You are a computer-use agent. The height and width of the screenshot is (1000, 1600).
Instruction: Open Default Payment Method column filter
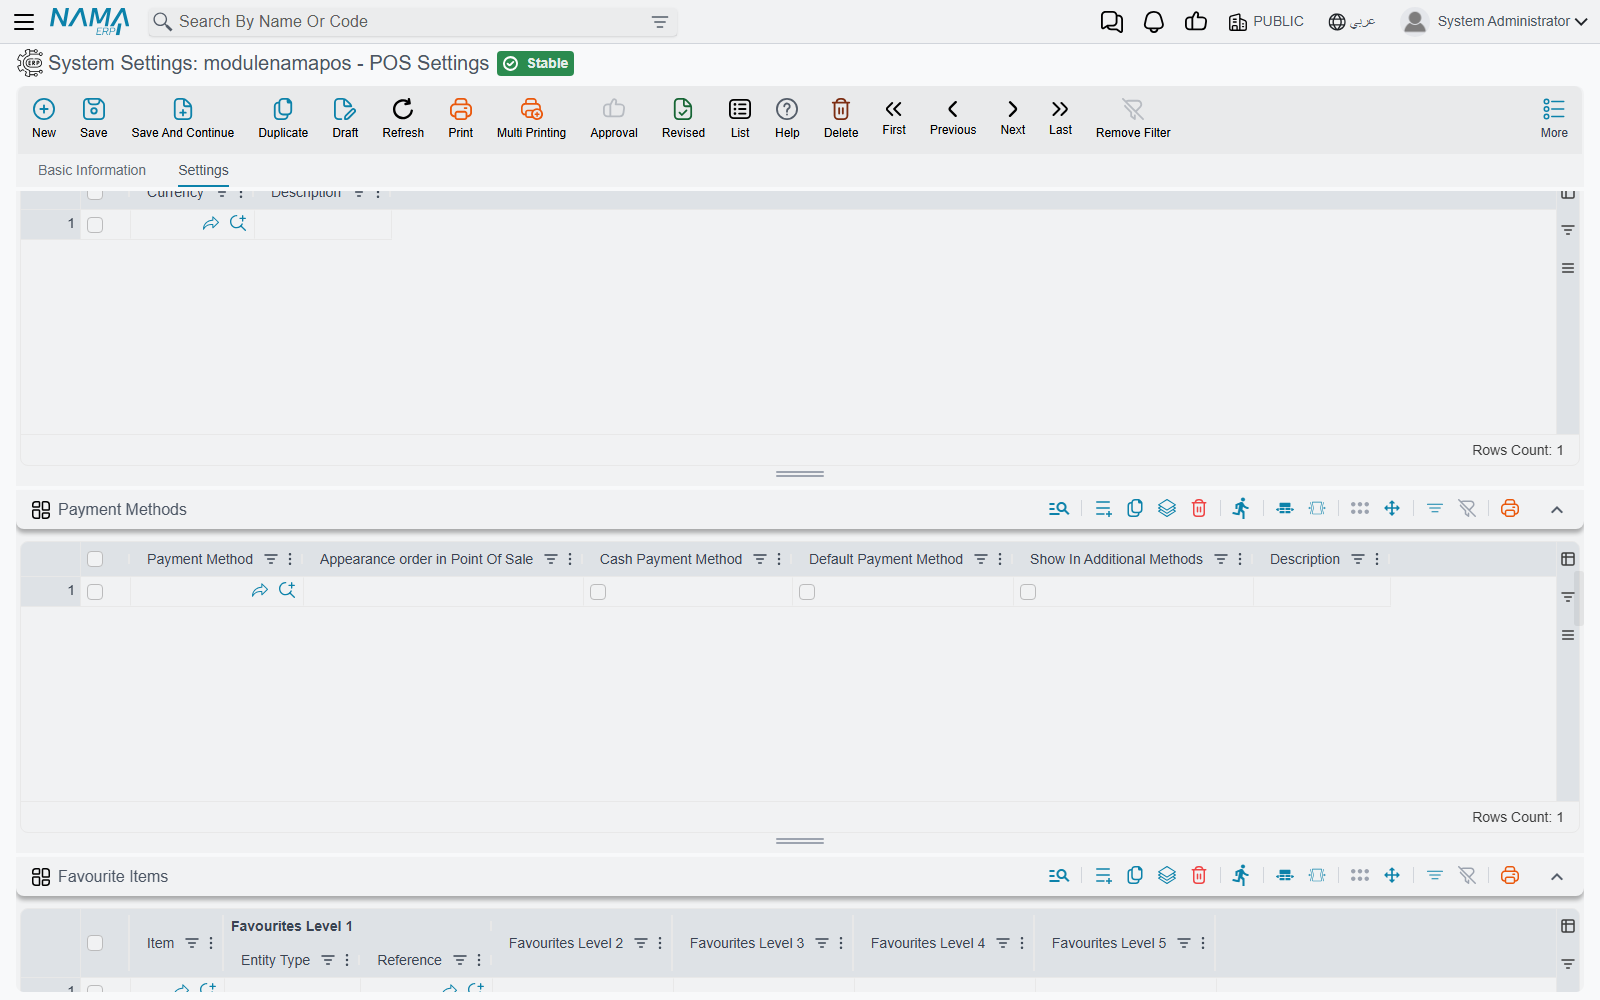[981, 559]
